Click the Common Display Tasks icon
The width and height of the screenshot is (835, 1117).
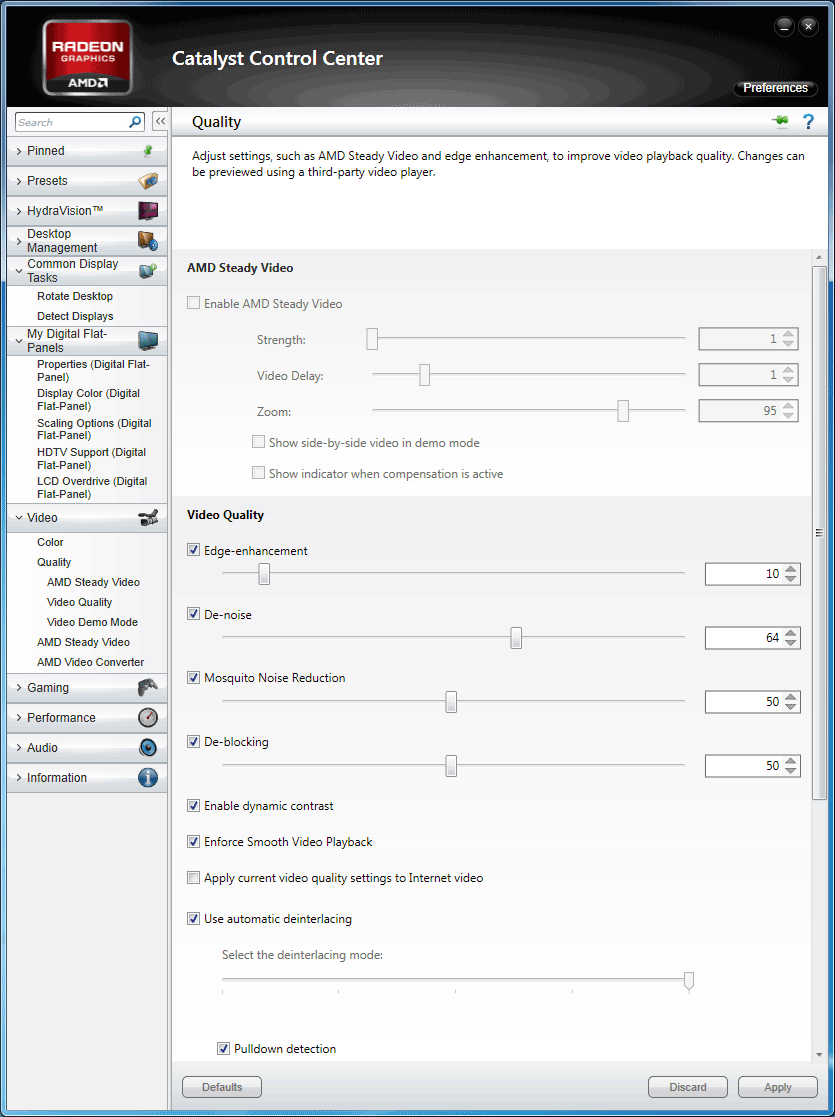click(148, 271)
